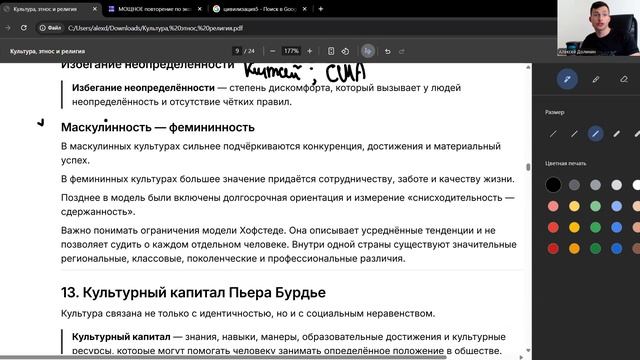640x360 pixels.
Task: Click the horizontal scrollbar at bottom
Action: click(224, 357)
